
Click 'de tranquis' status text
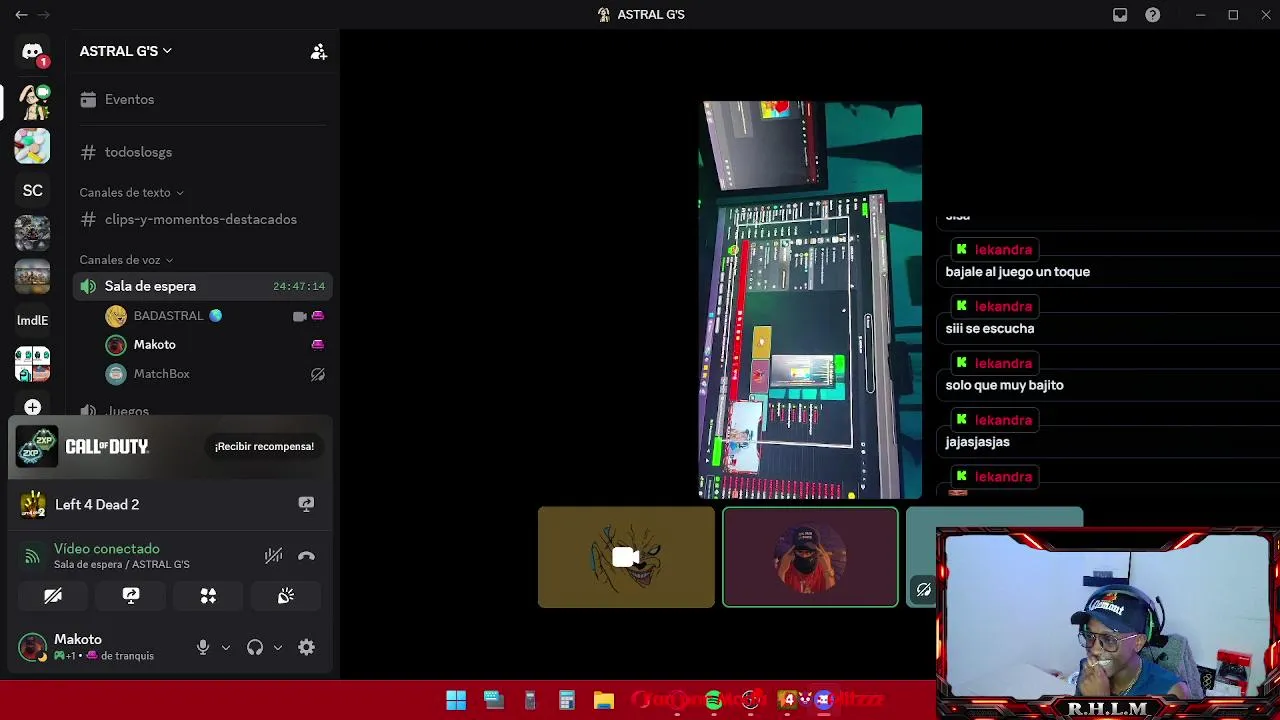pyautogui.click(x=127, y=656)
